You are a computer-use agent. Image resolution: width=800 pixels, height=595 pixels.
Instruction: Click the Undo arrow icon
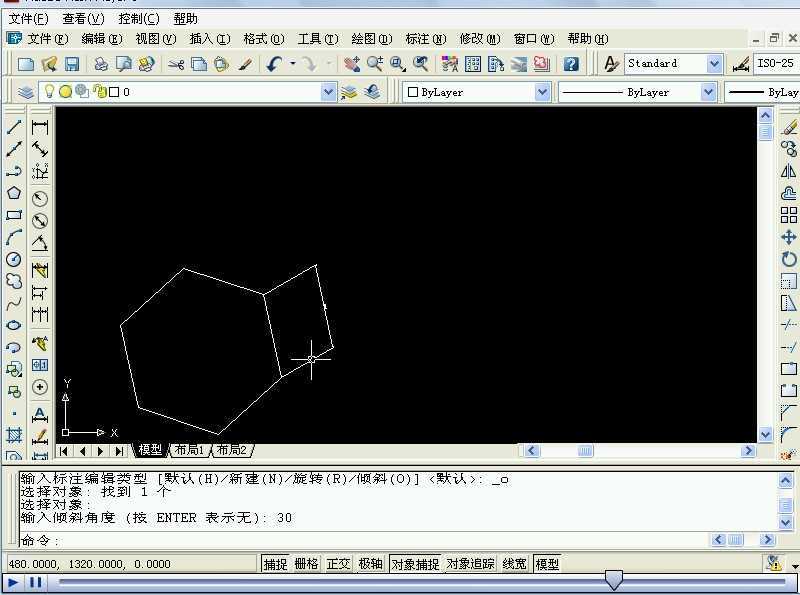(x=274, y=64)
